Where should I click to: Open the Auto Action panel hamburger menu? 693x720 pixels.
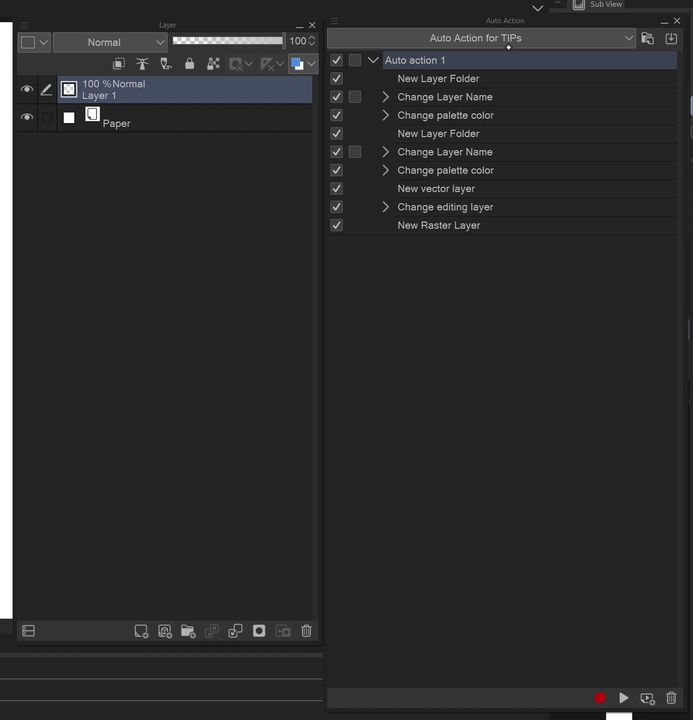[x=334, y=21]
